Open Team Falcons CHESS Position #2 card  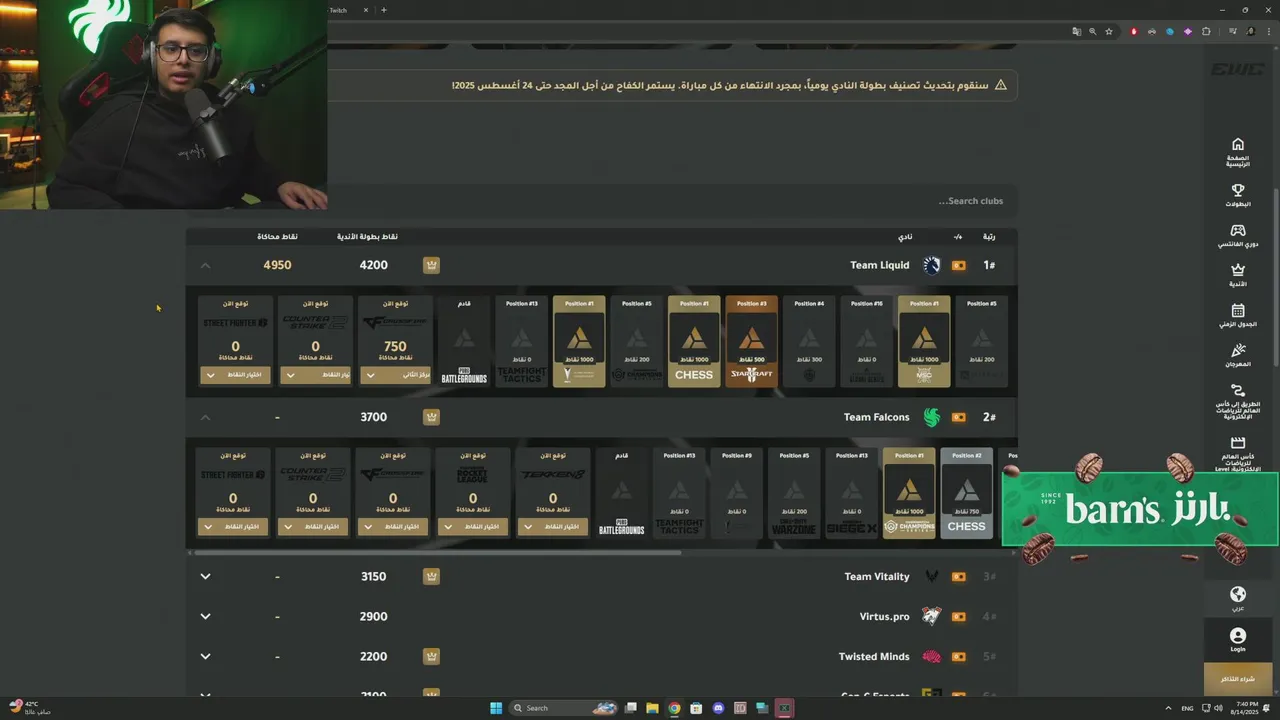[x=966, y=493]
